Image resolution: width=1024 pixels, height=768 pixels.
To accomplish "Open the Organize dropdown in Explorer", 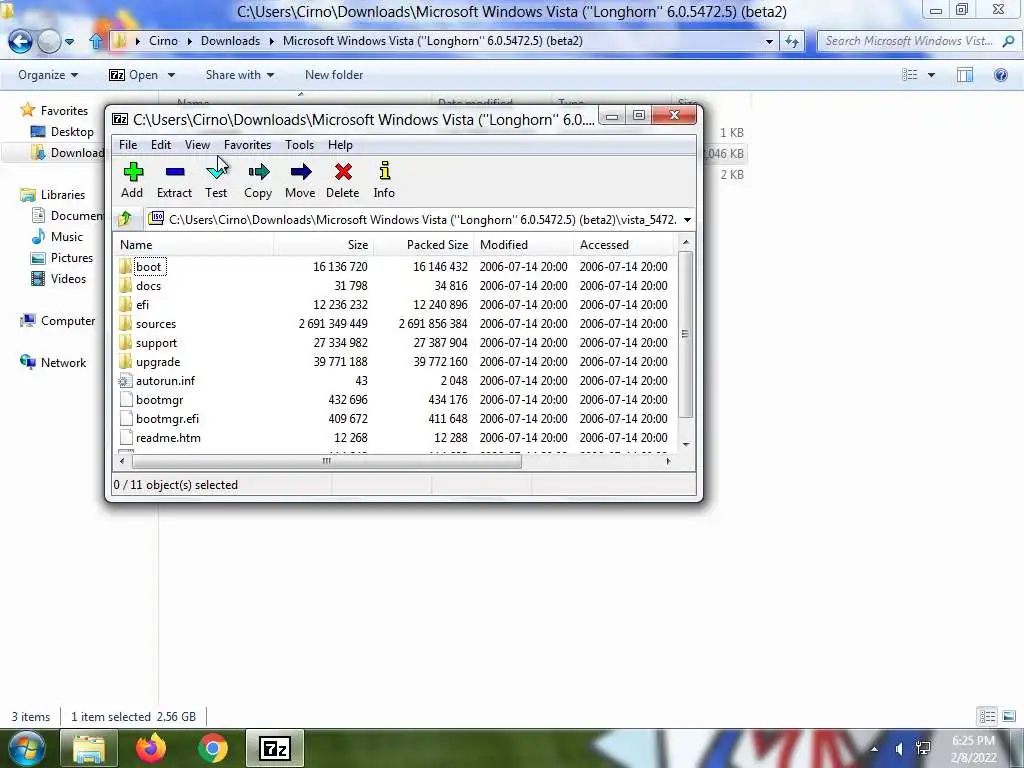I will (48, 75).
